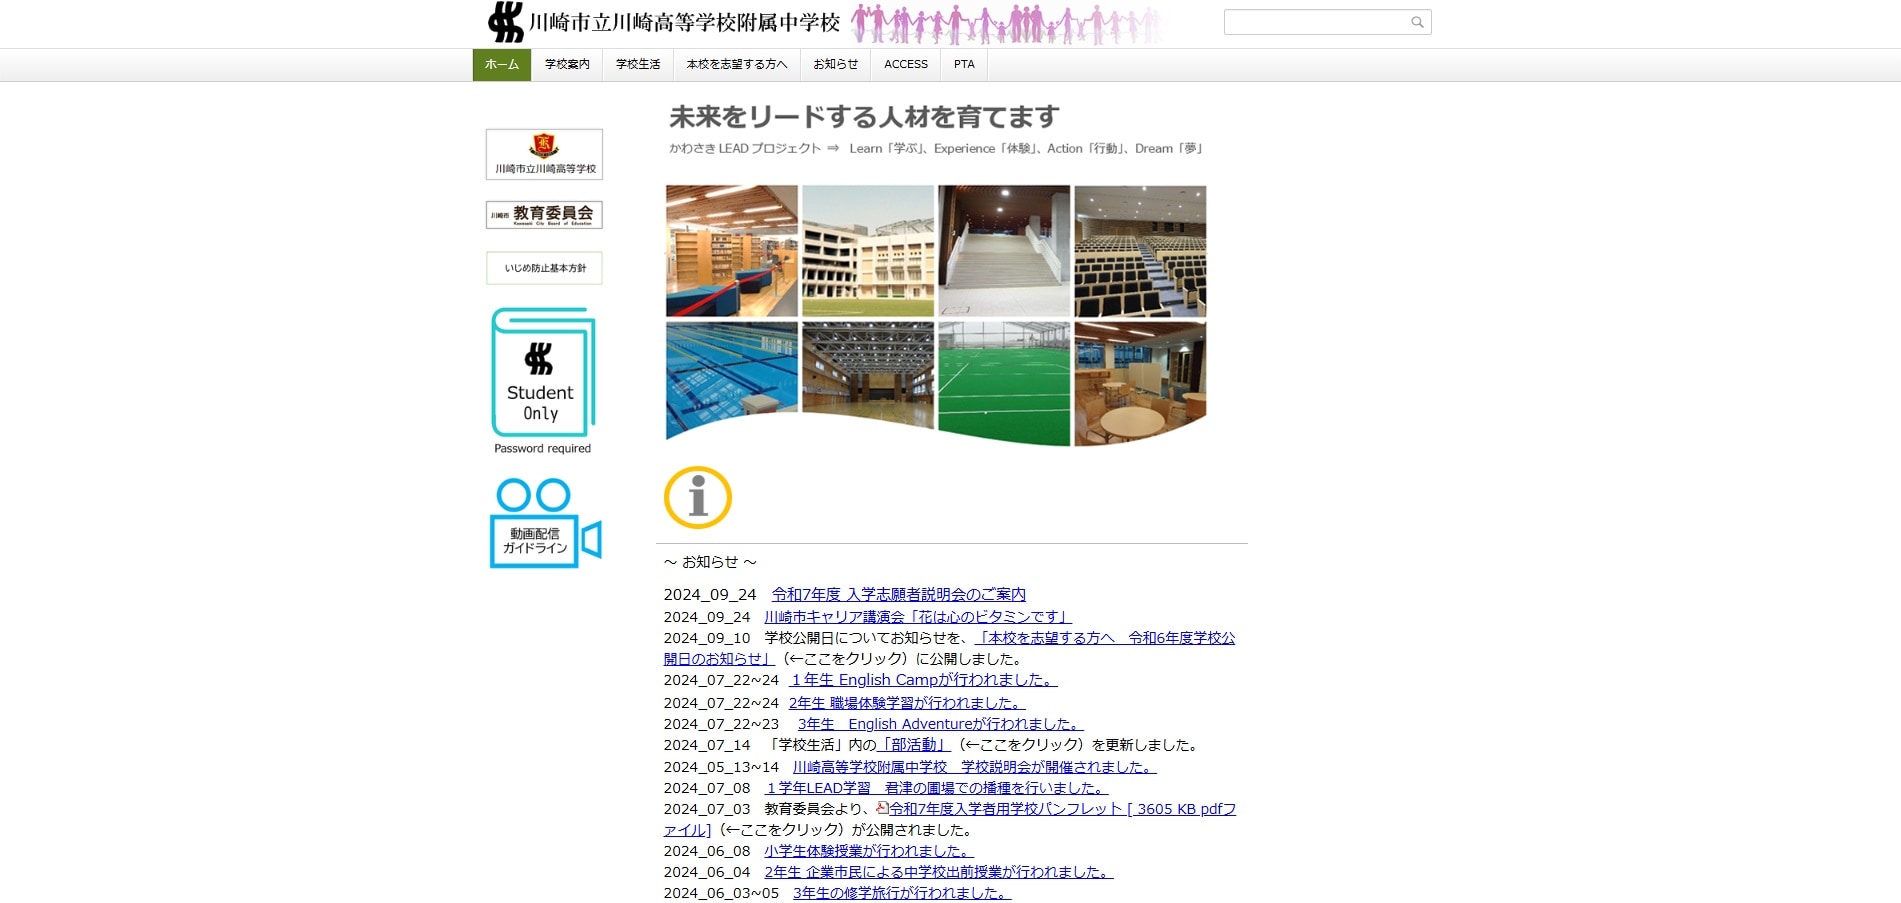The image size is (1901, 903).
Task: Open the PTA menu item
Action: point(964,64)
